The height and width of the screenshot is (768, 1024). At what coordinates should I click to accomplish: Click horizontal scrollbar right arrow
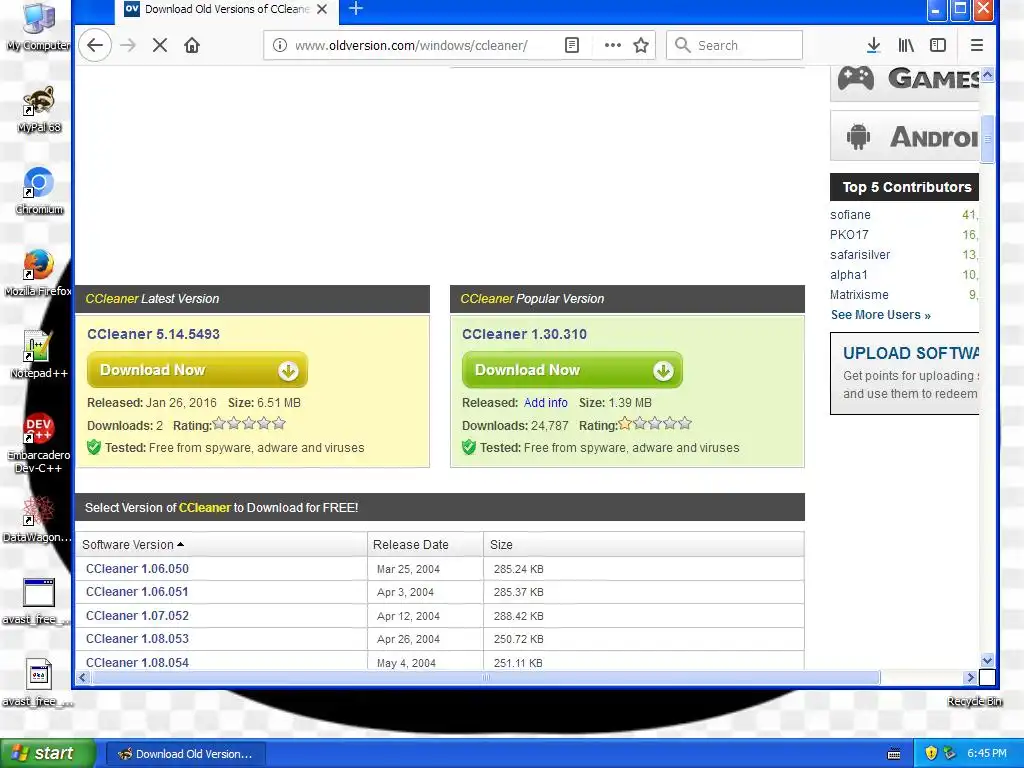(x=970, y=677)
